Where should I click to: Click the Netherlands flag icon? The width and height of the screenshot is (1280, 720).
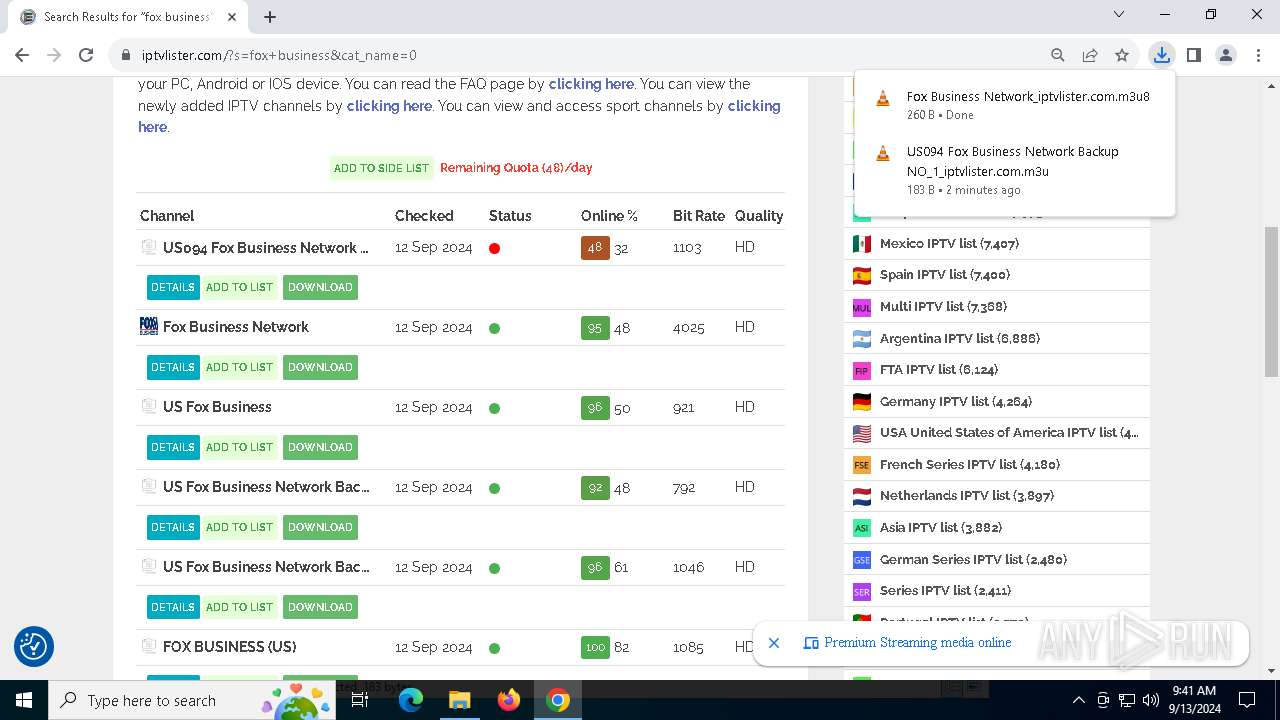coord(862,496)
